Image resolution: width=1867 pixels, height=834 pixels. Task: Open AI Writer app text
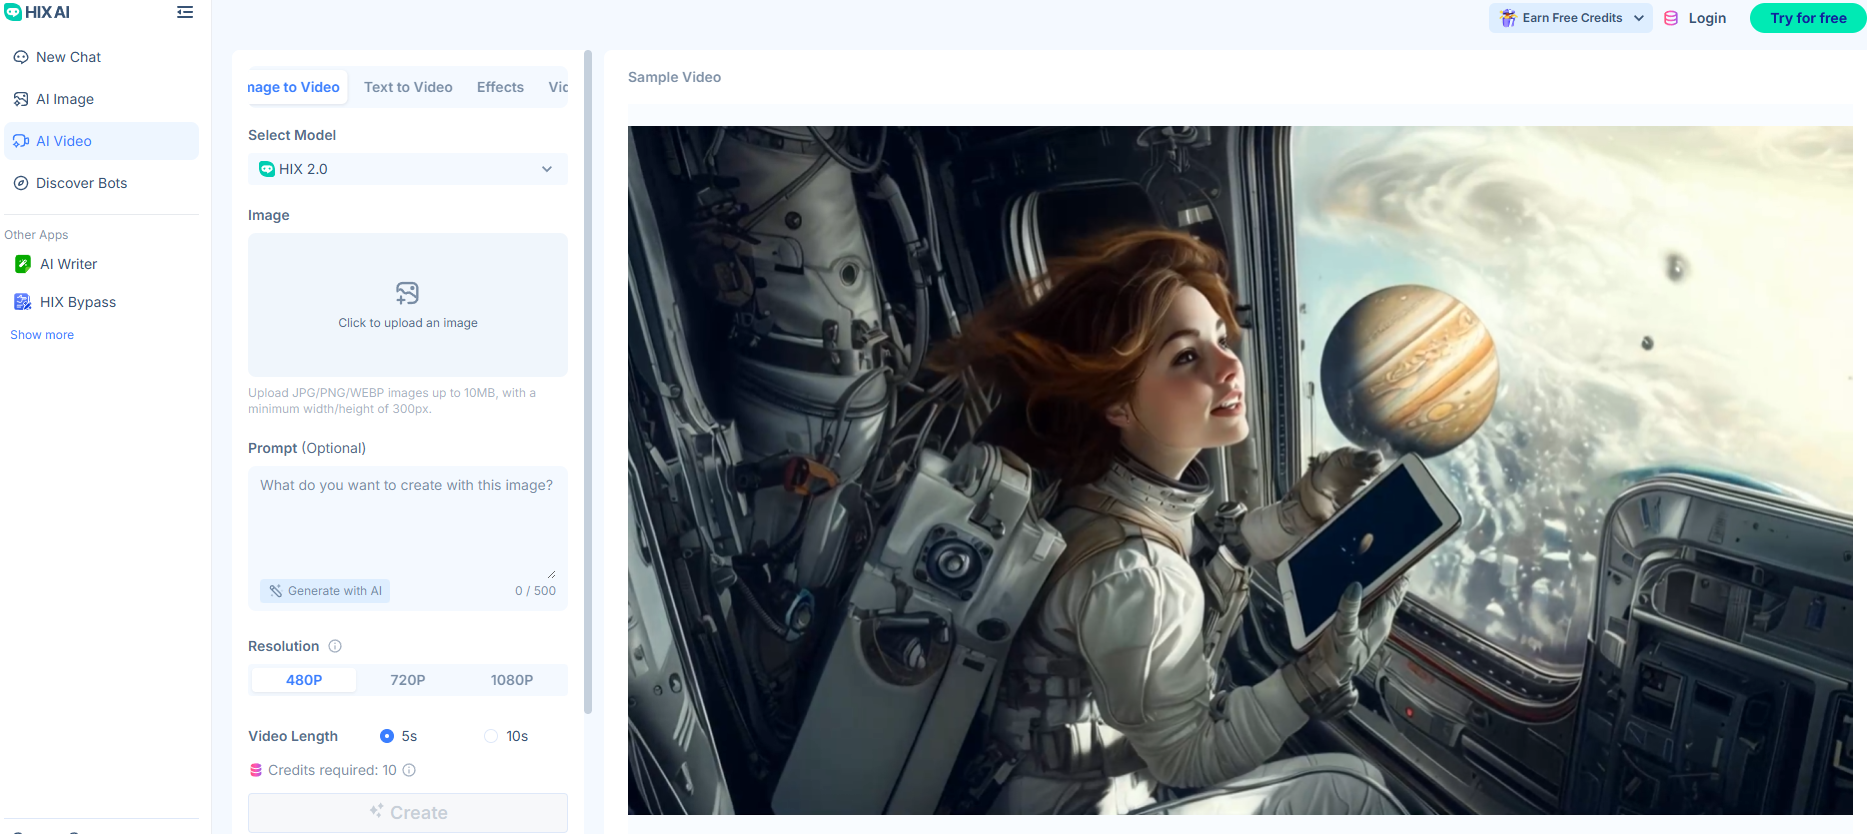click(69, 264)
